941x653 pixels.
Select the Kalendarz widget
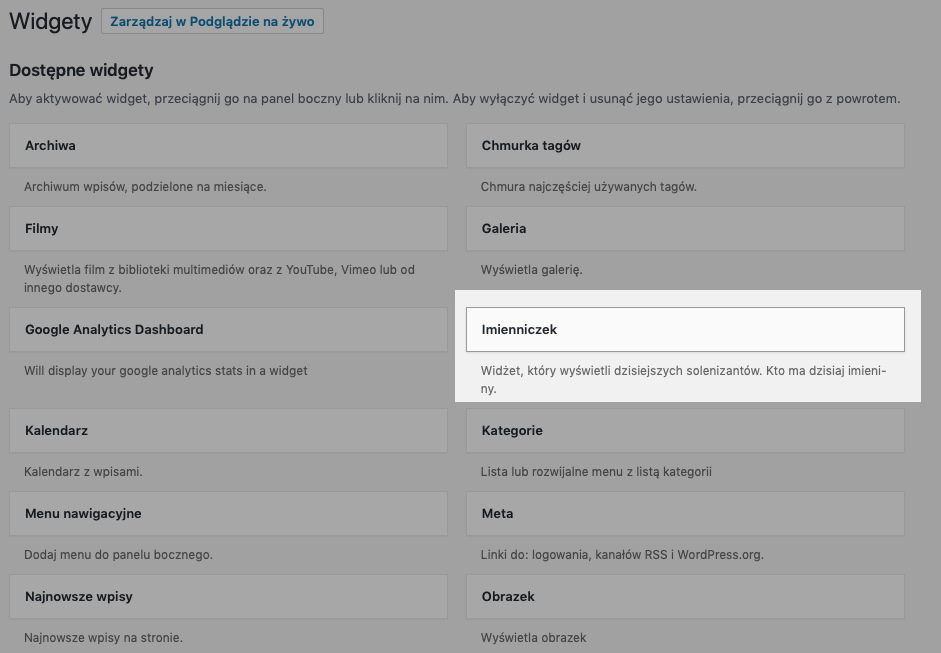228,431
